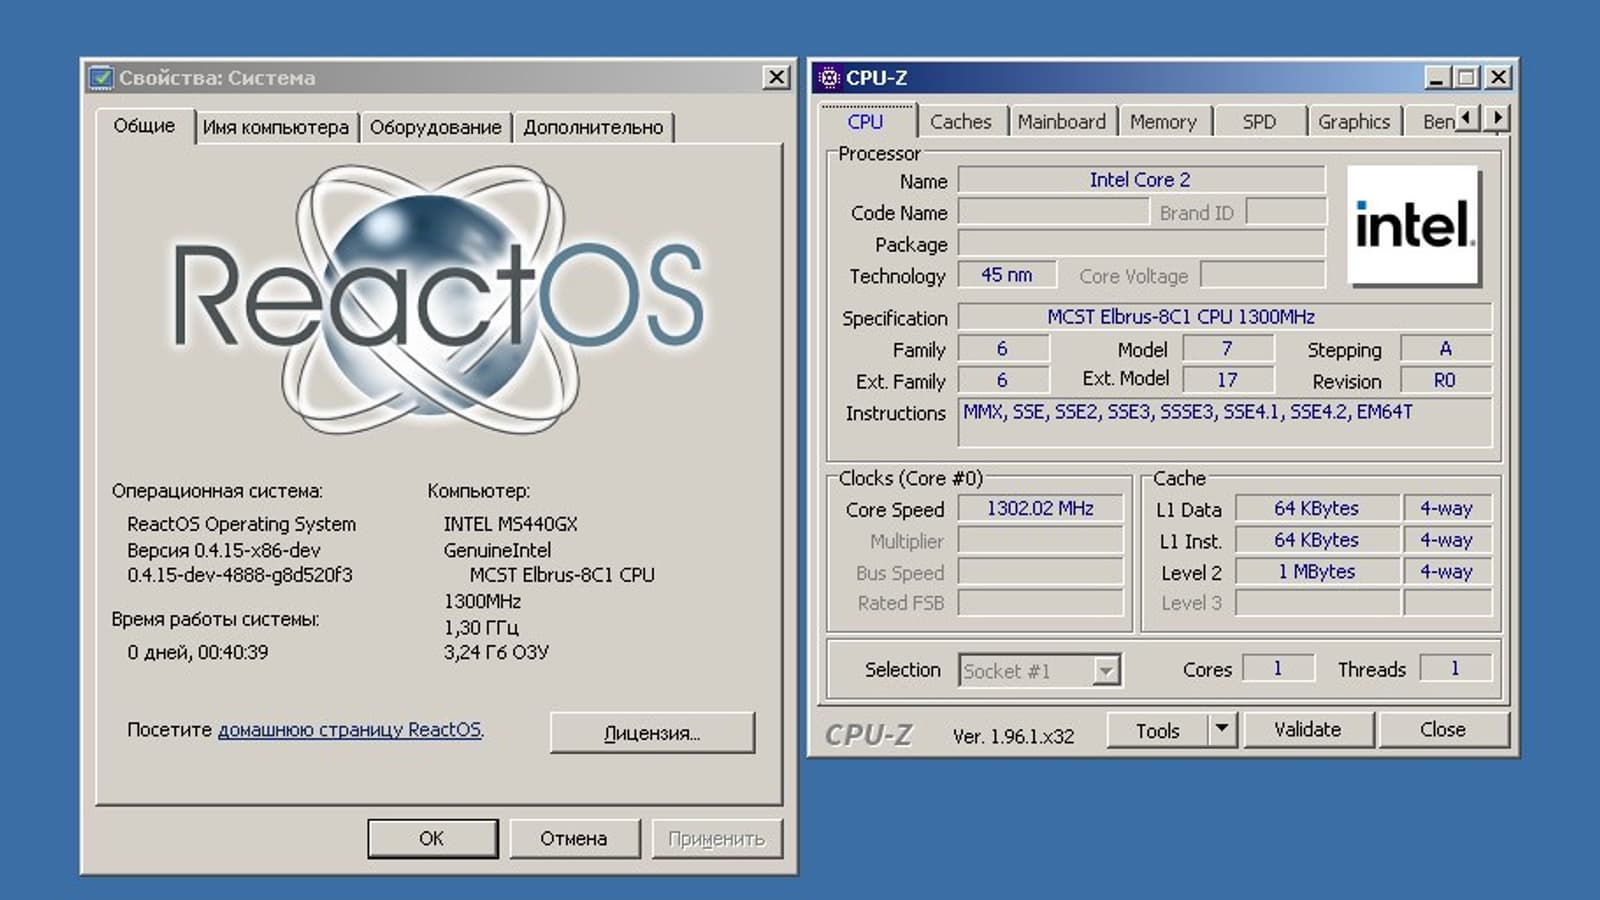Click Отмена in System Properties
This screenshot has height=900, width=1600.
tap(574, 838)
